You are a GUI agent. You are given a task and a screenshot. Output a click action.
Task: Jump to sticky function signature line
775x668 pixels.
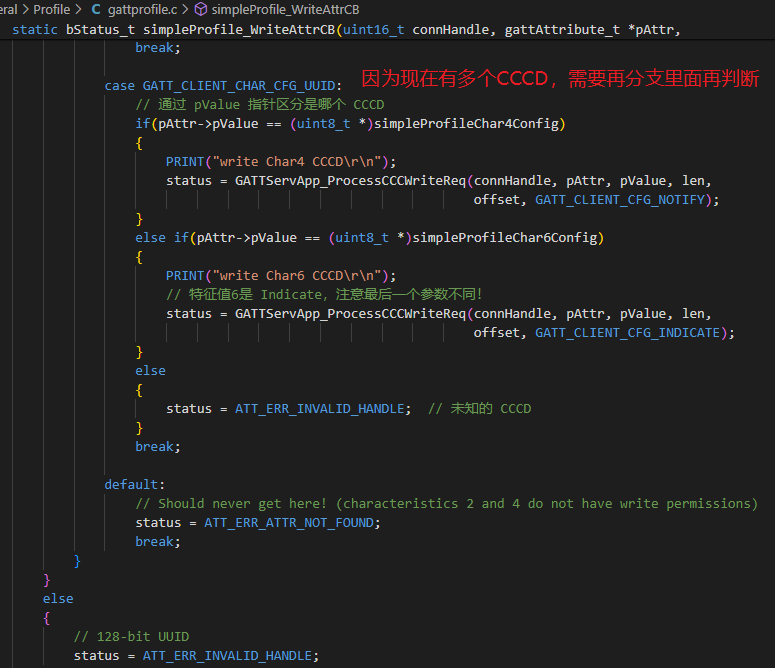coord(340,29)
